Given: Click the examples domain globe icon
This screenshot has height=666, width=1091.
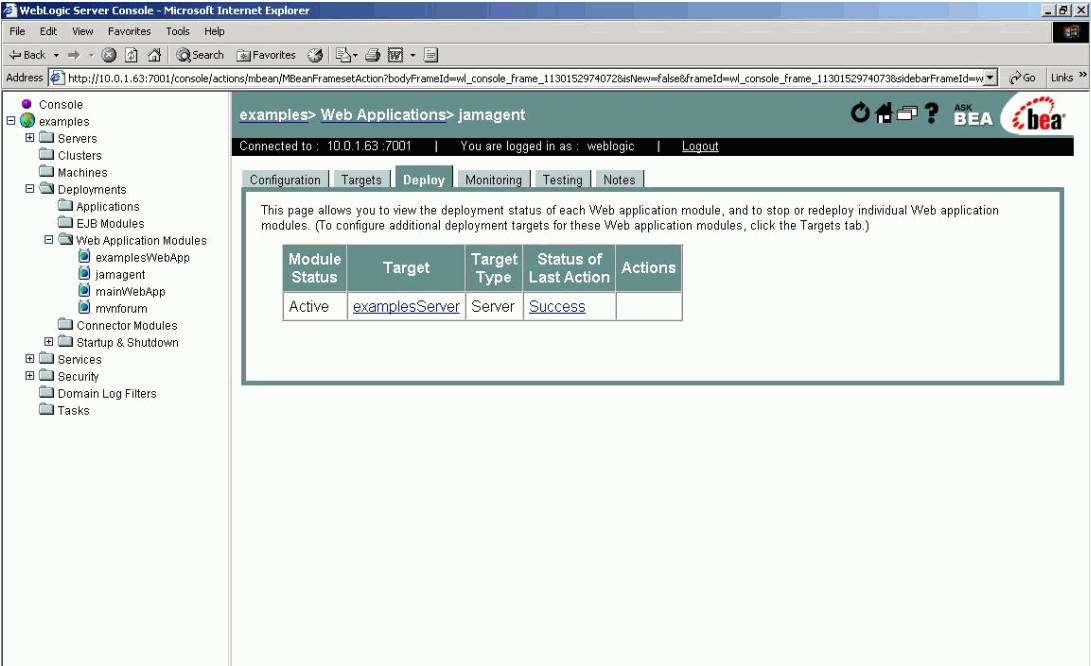Looking at the screenshot, I should [28, 121].
